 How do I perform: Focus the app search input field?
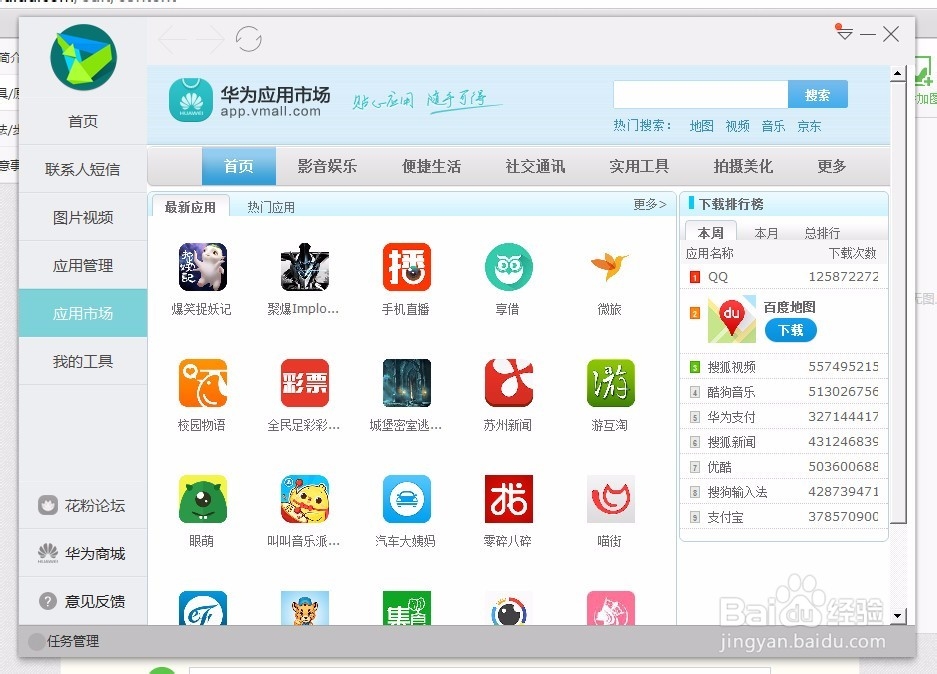tap(700, 94)
